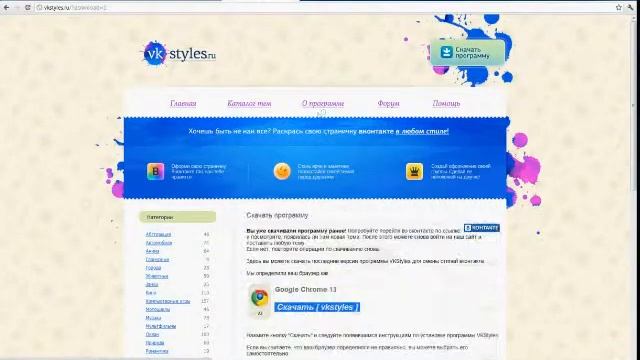This screenshot has width=640, height=360.
Task: Open the Автомобили category
Action: pos(159,243)
